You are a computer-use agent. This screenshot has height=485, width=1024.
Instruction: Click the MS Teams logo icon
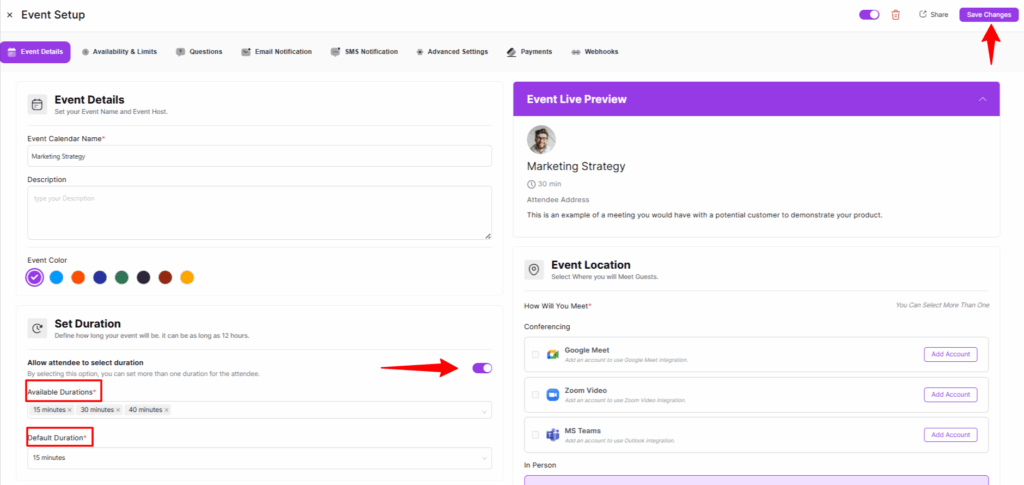(x=552, y=434)
